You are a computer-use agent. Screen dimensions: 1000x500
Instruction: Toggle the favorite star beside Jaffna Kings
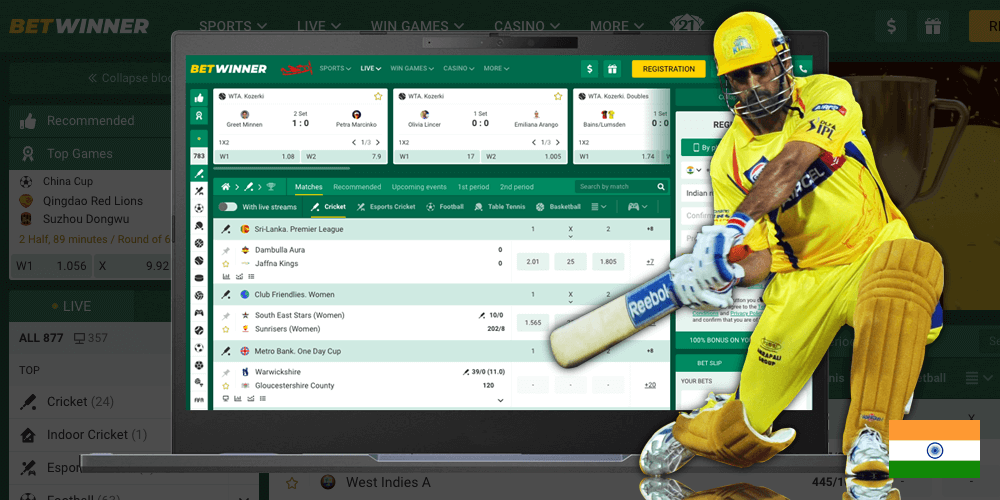pyautogui.click(x=226, y=263)
